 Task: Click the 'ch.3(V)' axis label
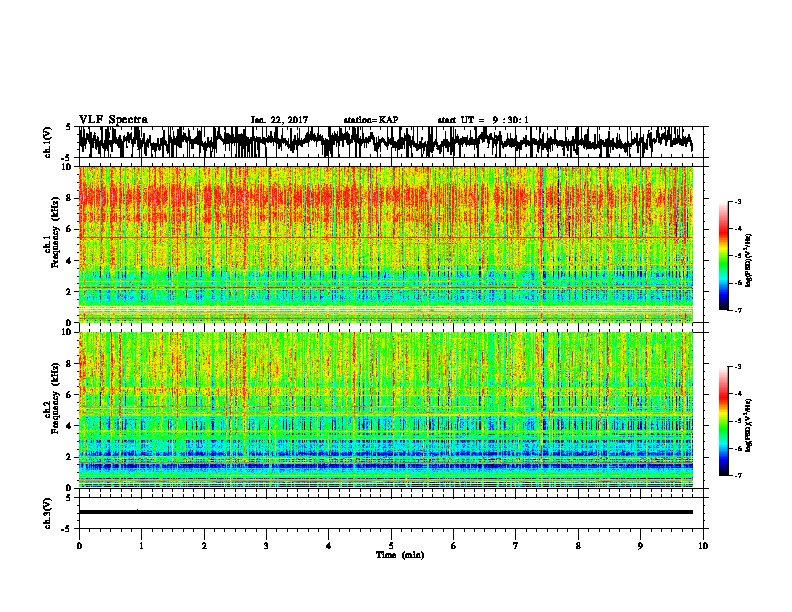[48, 513]
